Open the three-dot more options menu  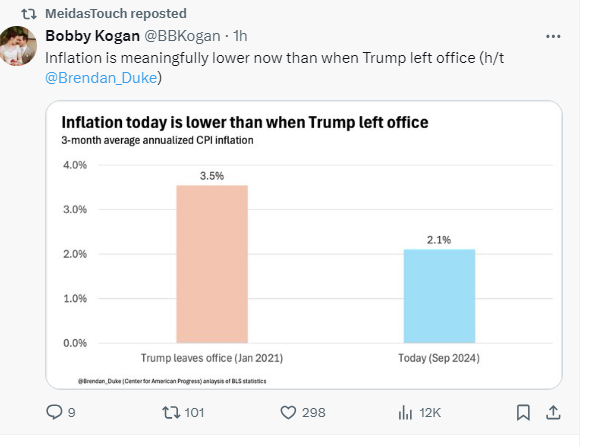tap(553, 37)
